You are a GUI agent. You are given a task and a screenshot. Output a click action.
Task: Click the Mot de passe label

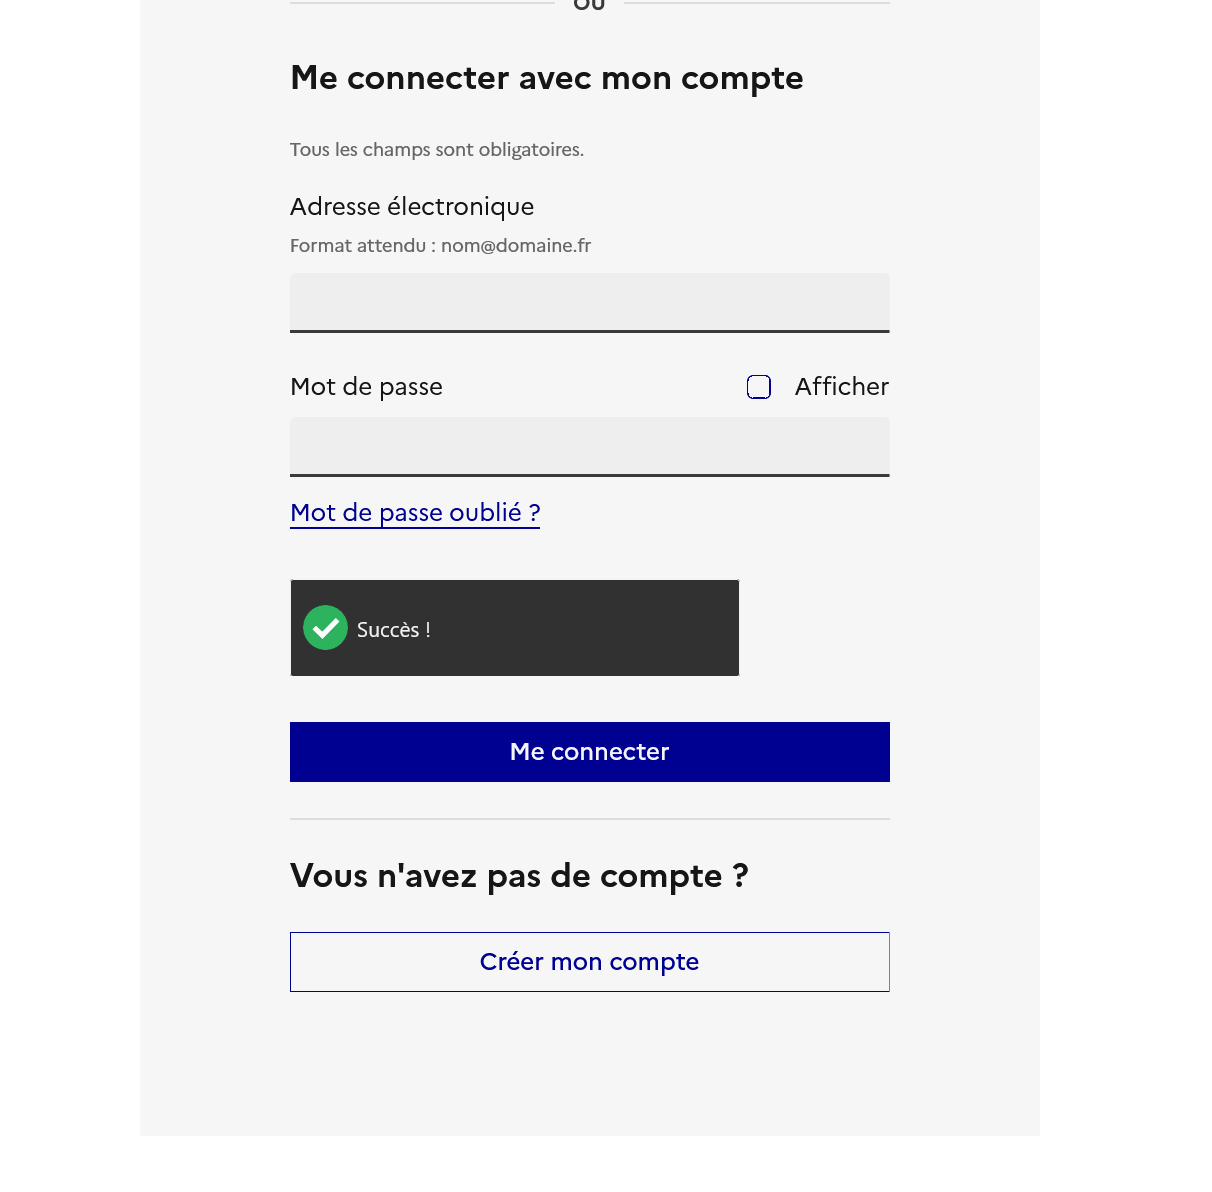pyautogui.click(x=366, y=387)
